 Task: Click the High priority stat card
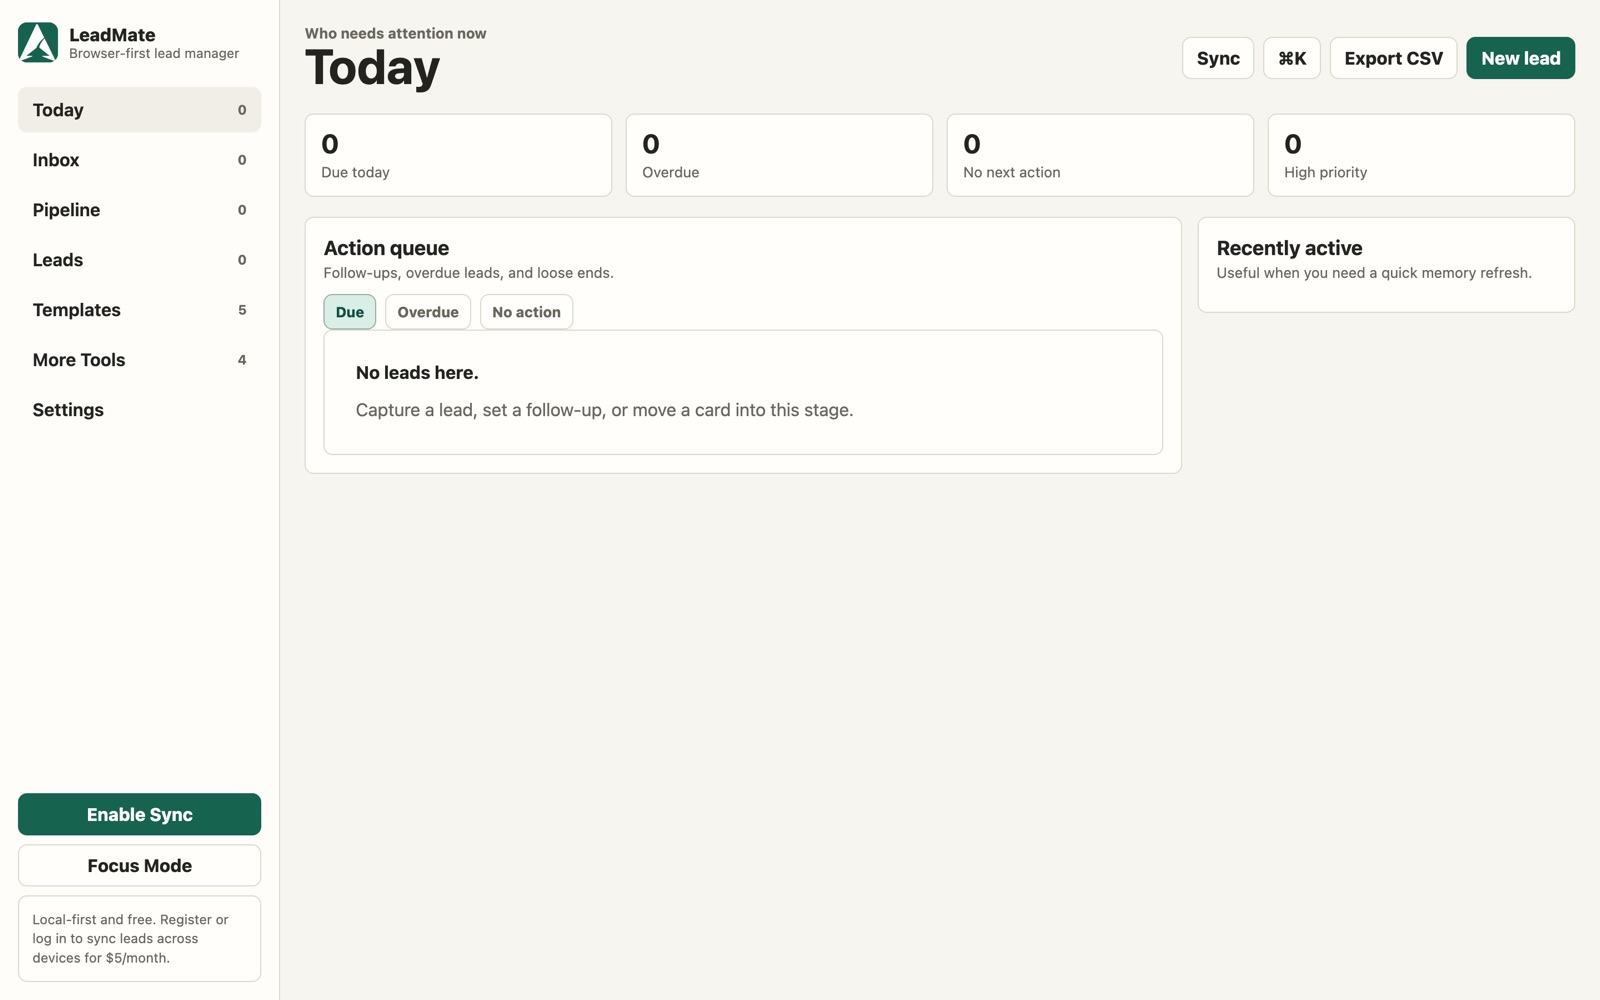coord(1421,155)
